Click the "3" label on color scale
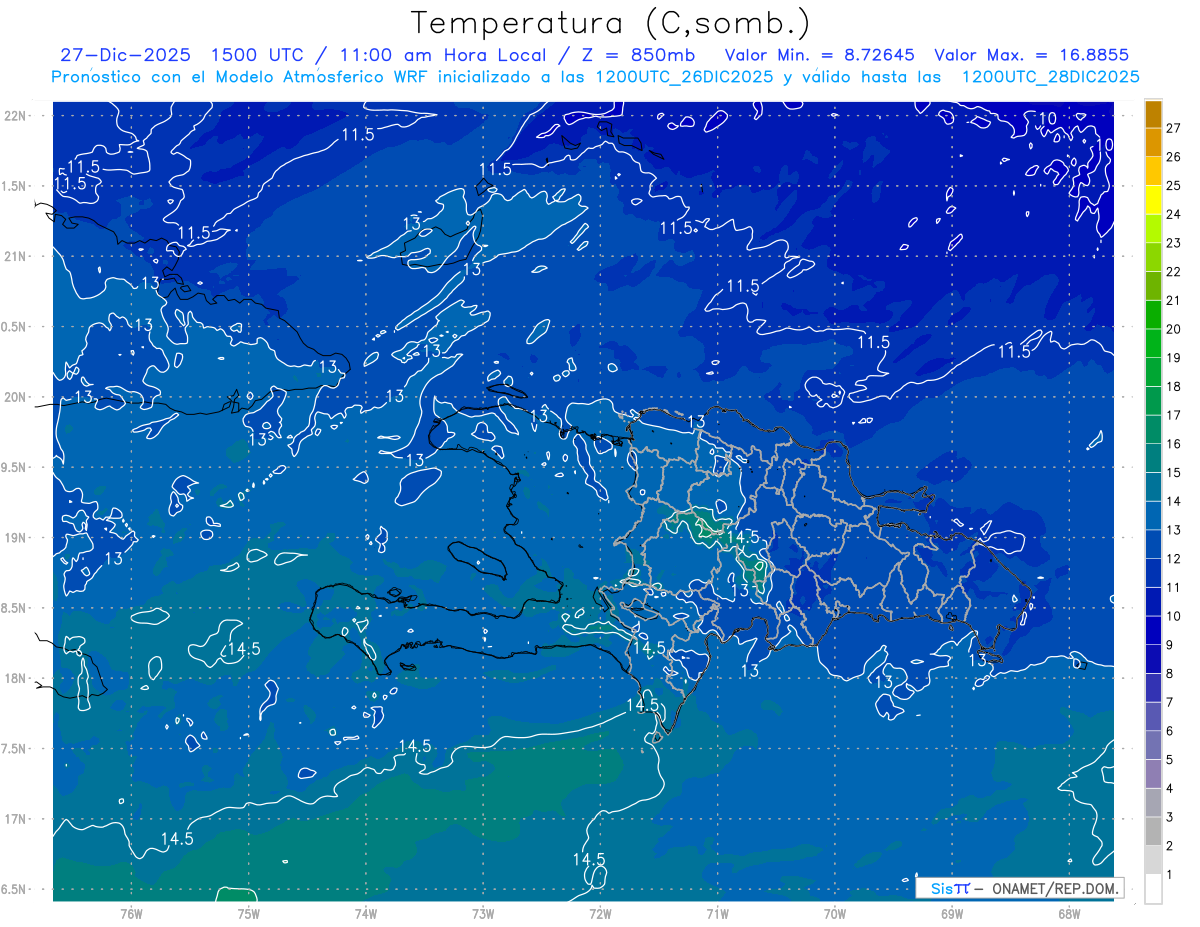Image resolution: width=1200 pixels, height=927 pixels. click(1170, 818)
